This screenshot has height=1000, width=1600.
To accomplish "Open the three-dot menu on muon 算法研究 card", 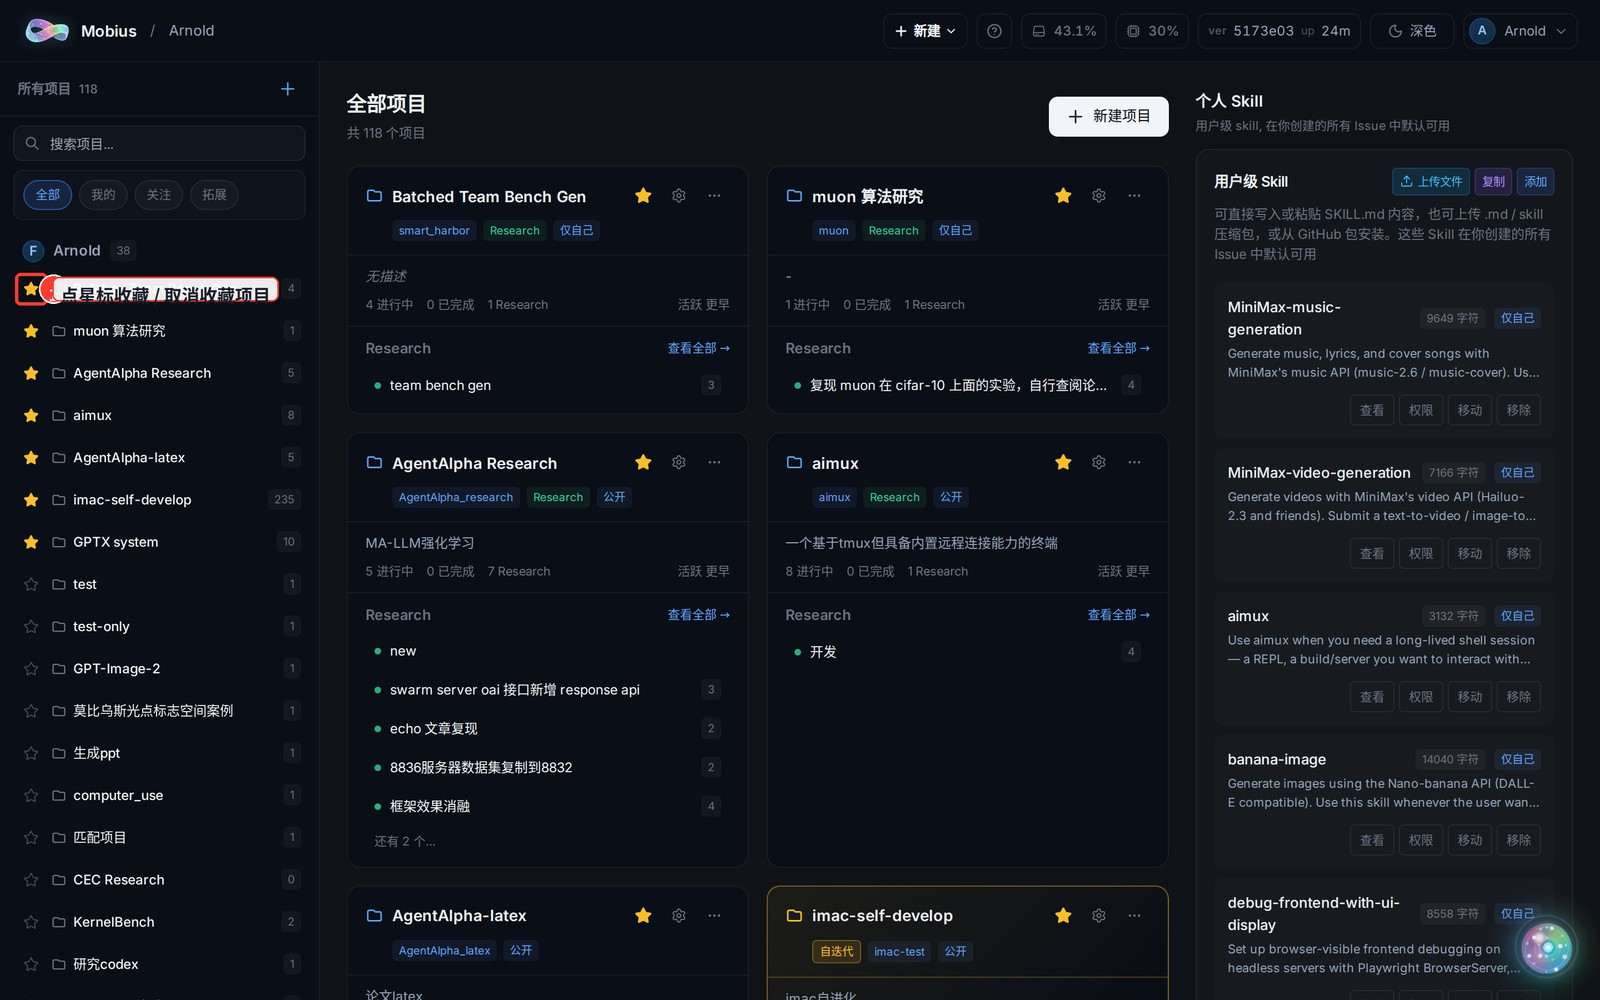I will (1134, 196).
